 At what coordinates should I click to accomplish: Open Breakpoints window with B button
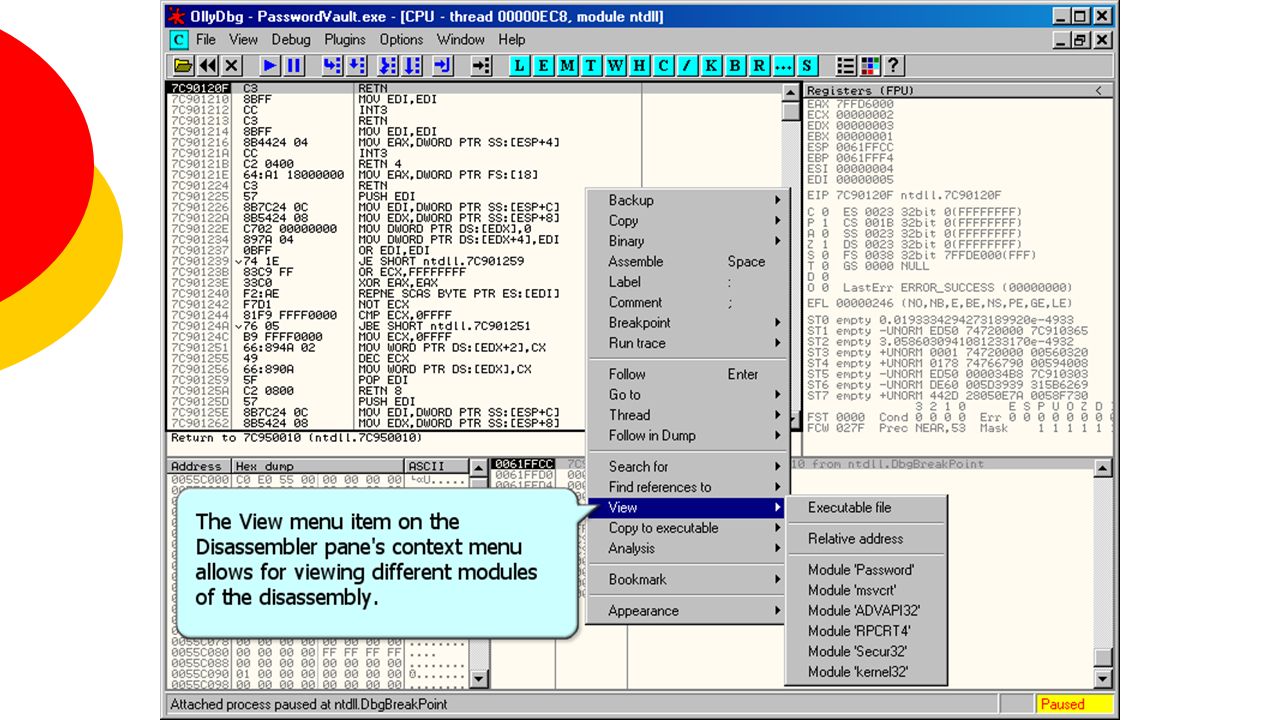[736, 66]
